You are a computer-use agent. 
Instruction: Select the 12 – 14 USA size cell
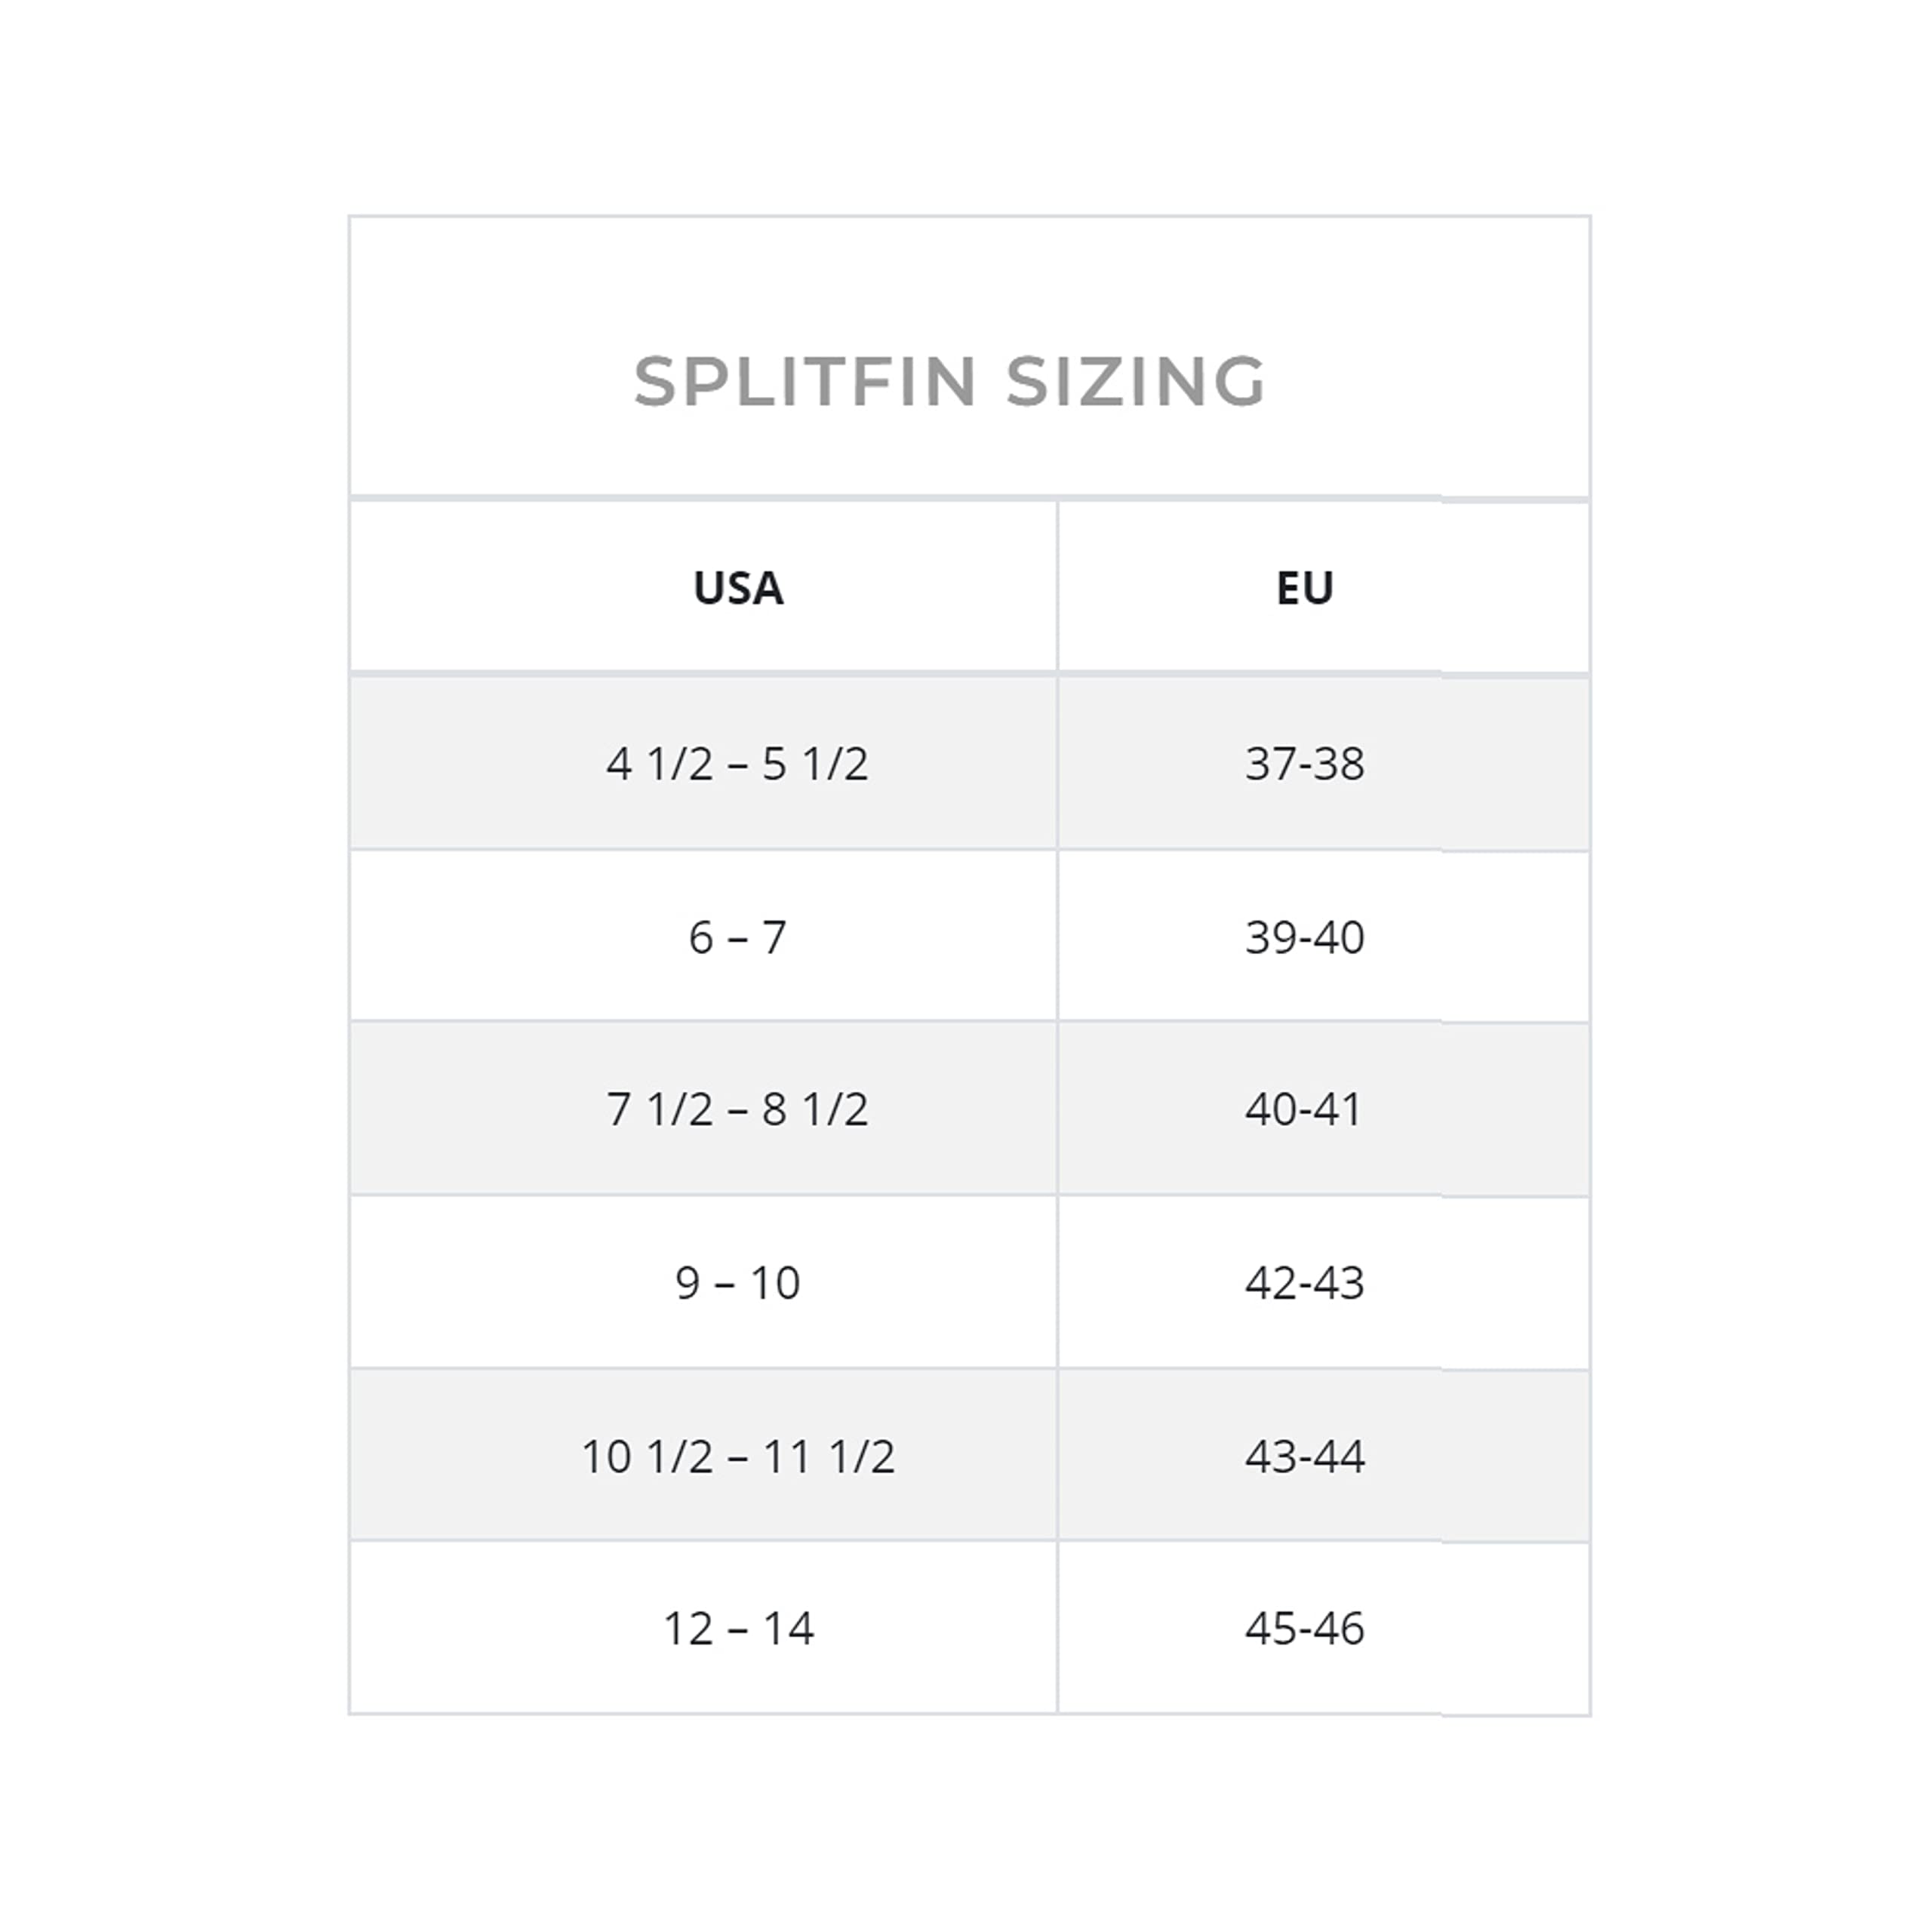tap(704, 1628)
